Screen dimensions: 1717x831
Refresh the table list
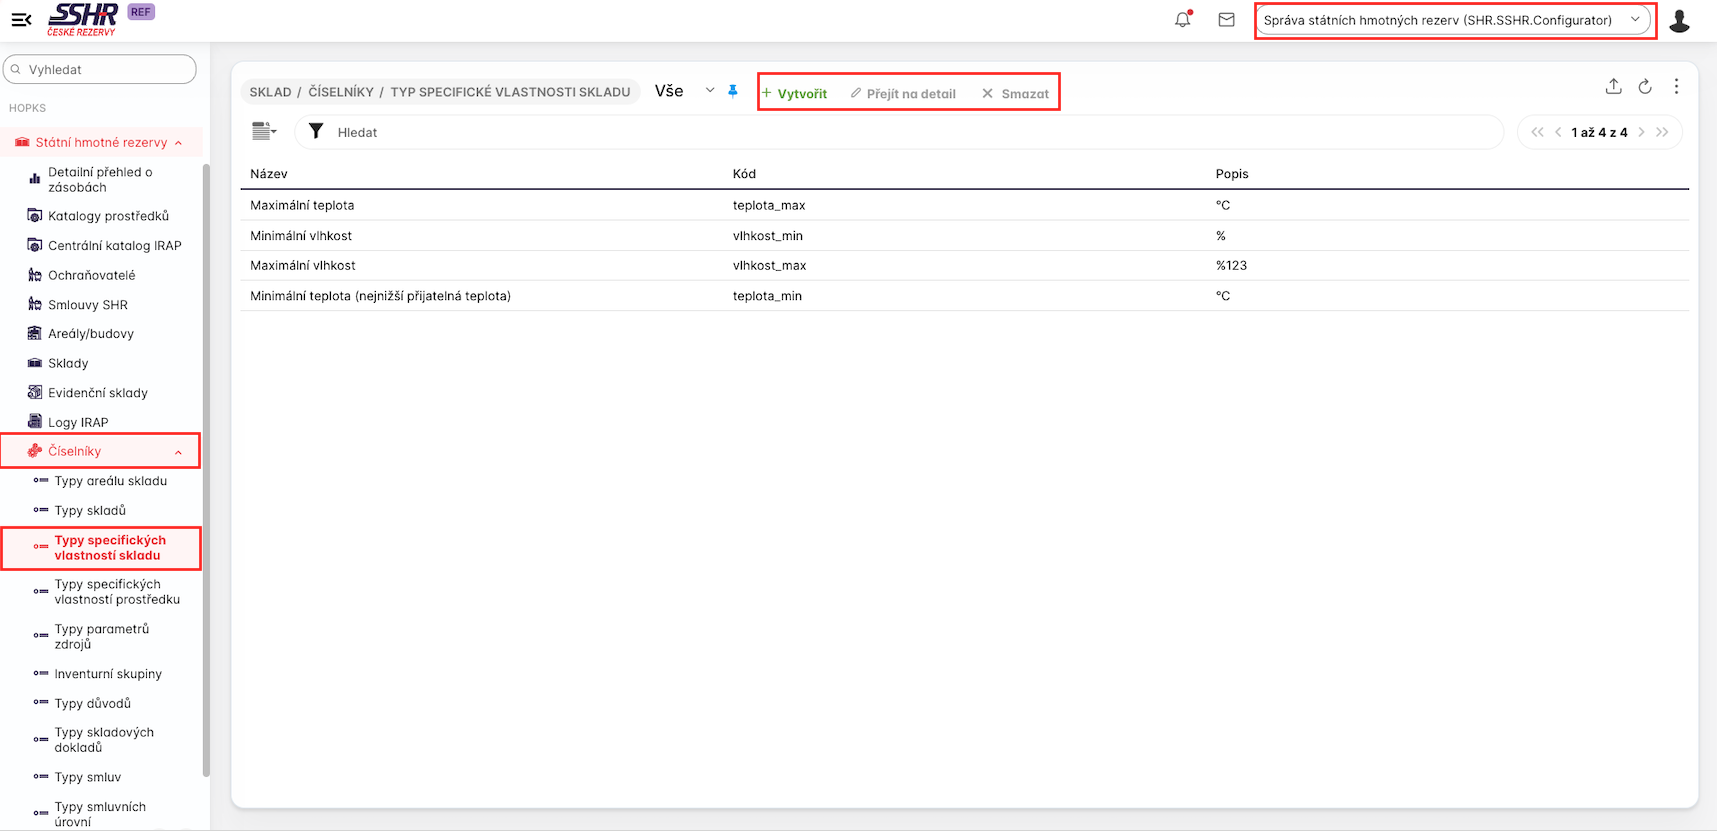1645,87
